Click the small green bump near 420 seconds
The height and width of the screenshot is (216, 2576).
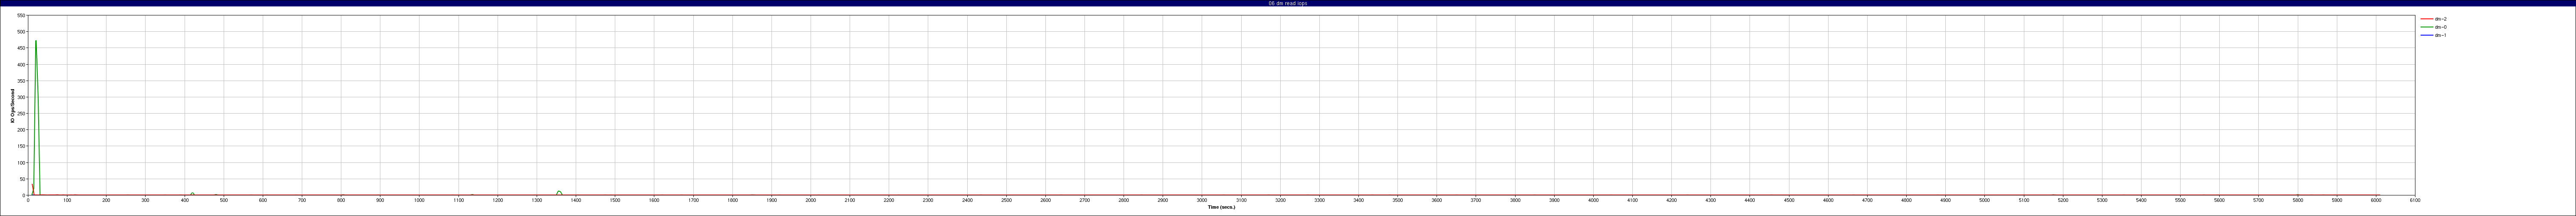pos(193,194)
